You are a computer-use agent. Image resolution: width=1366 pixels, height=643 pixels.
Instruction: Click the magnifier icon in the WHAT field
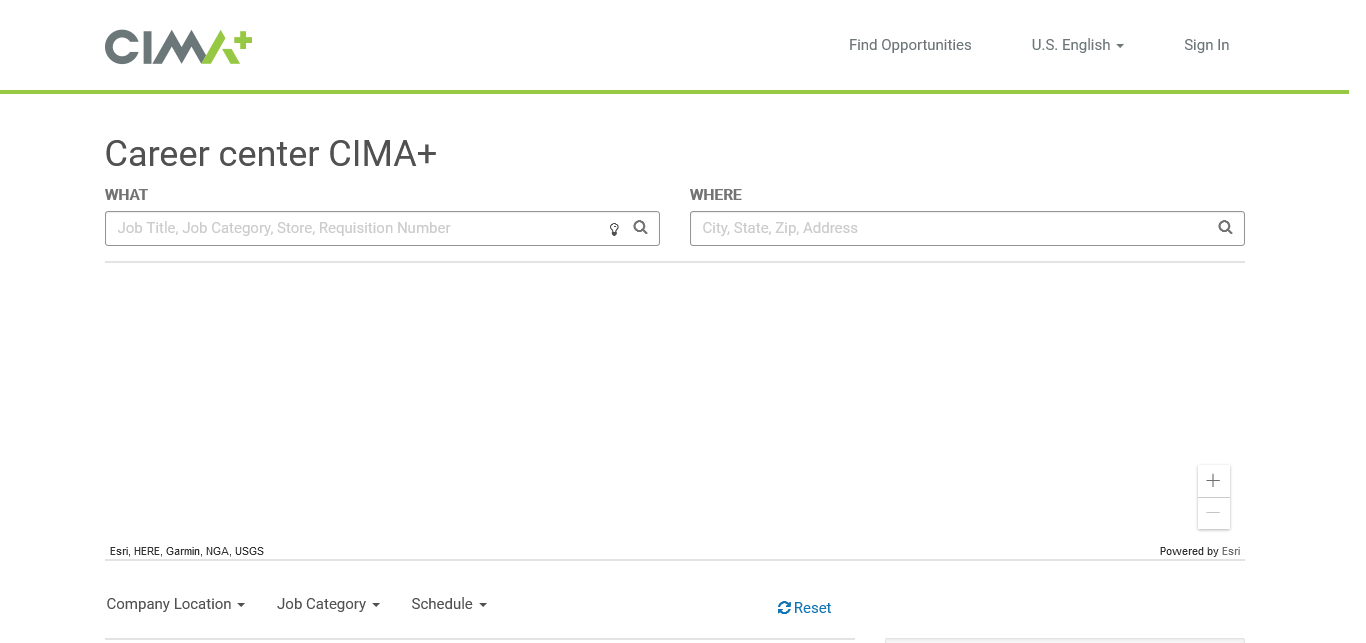tap(641, 228)
